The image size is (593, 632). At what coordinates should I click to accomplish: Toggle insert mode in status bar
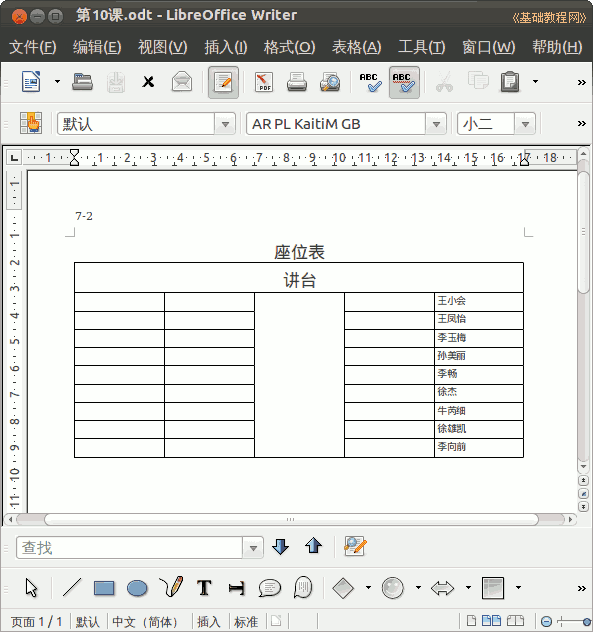coord(209,622)
